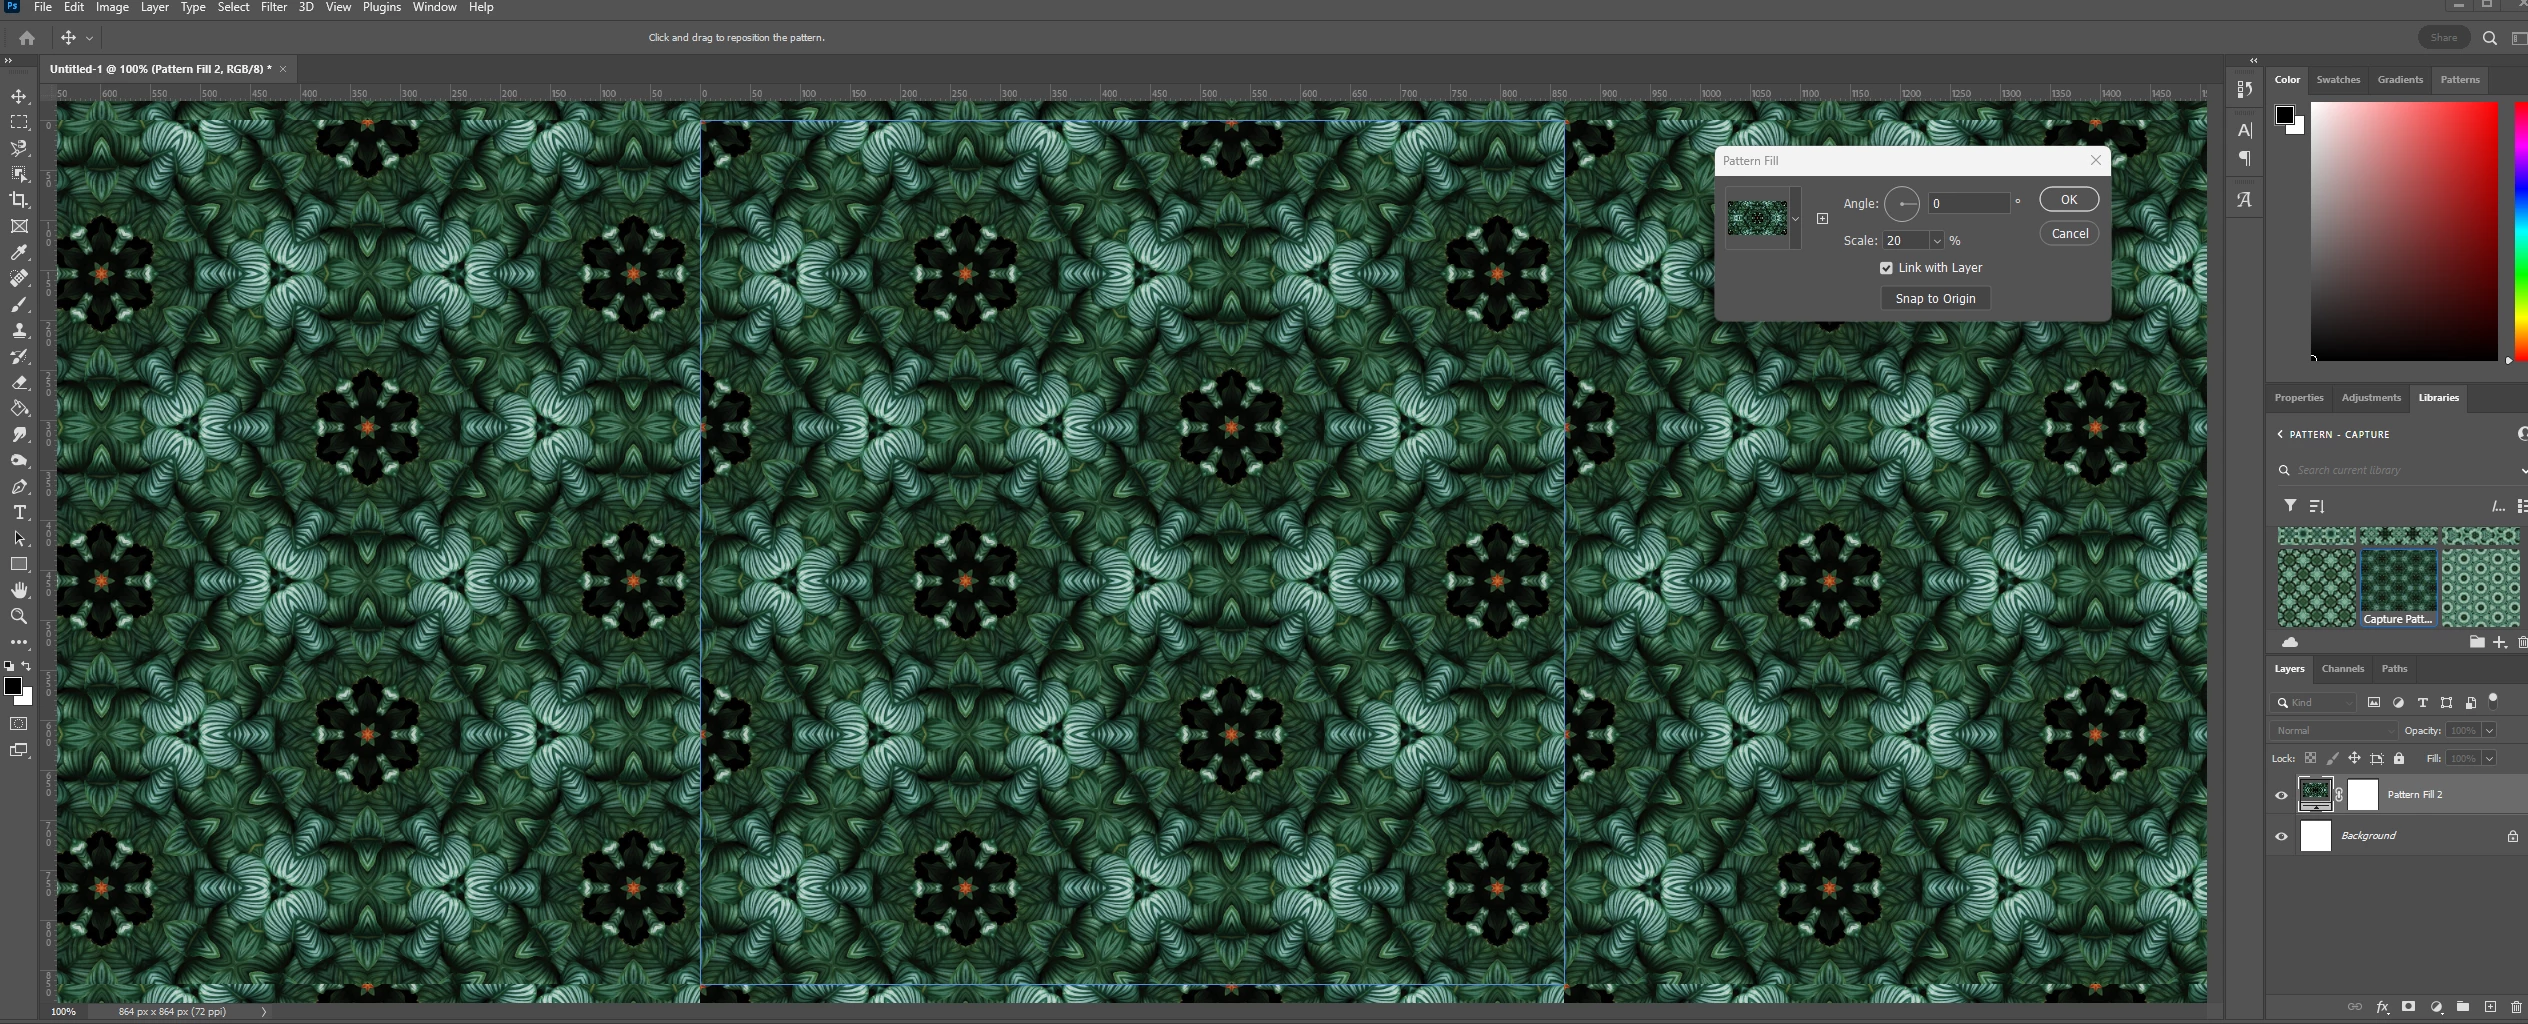Open the Plugins menu
The height and width of the screenshot is (1024, 2528).
[x=381, y=7]
